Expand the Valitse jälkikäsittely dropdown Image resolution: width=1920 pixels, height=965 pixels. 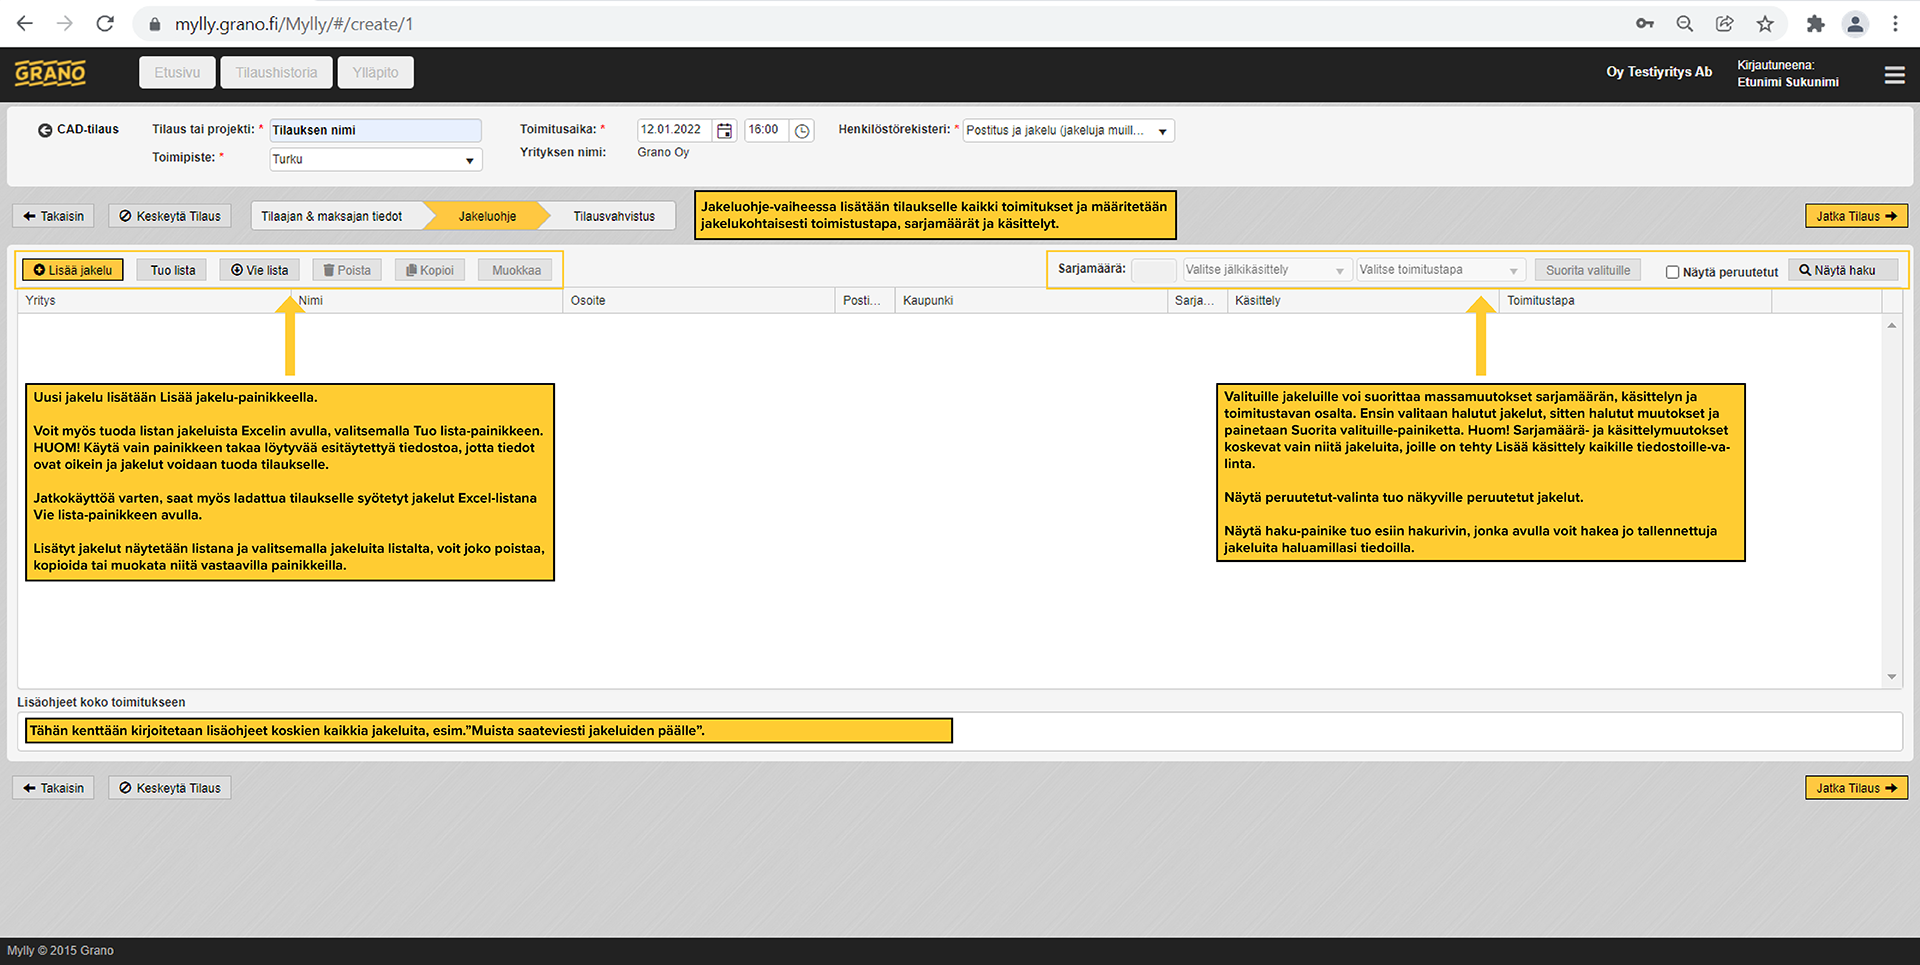pos(1265,270)
